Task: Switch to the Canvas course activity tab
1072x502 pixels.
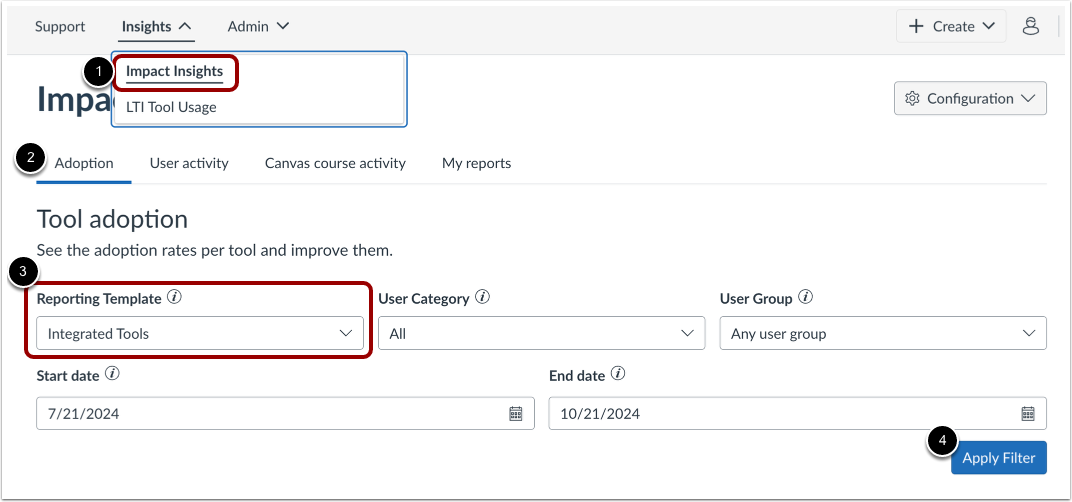Action: [x=335, y=163]
